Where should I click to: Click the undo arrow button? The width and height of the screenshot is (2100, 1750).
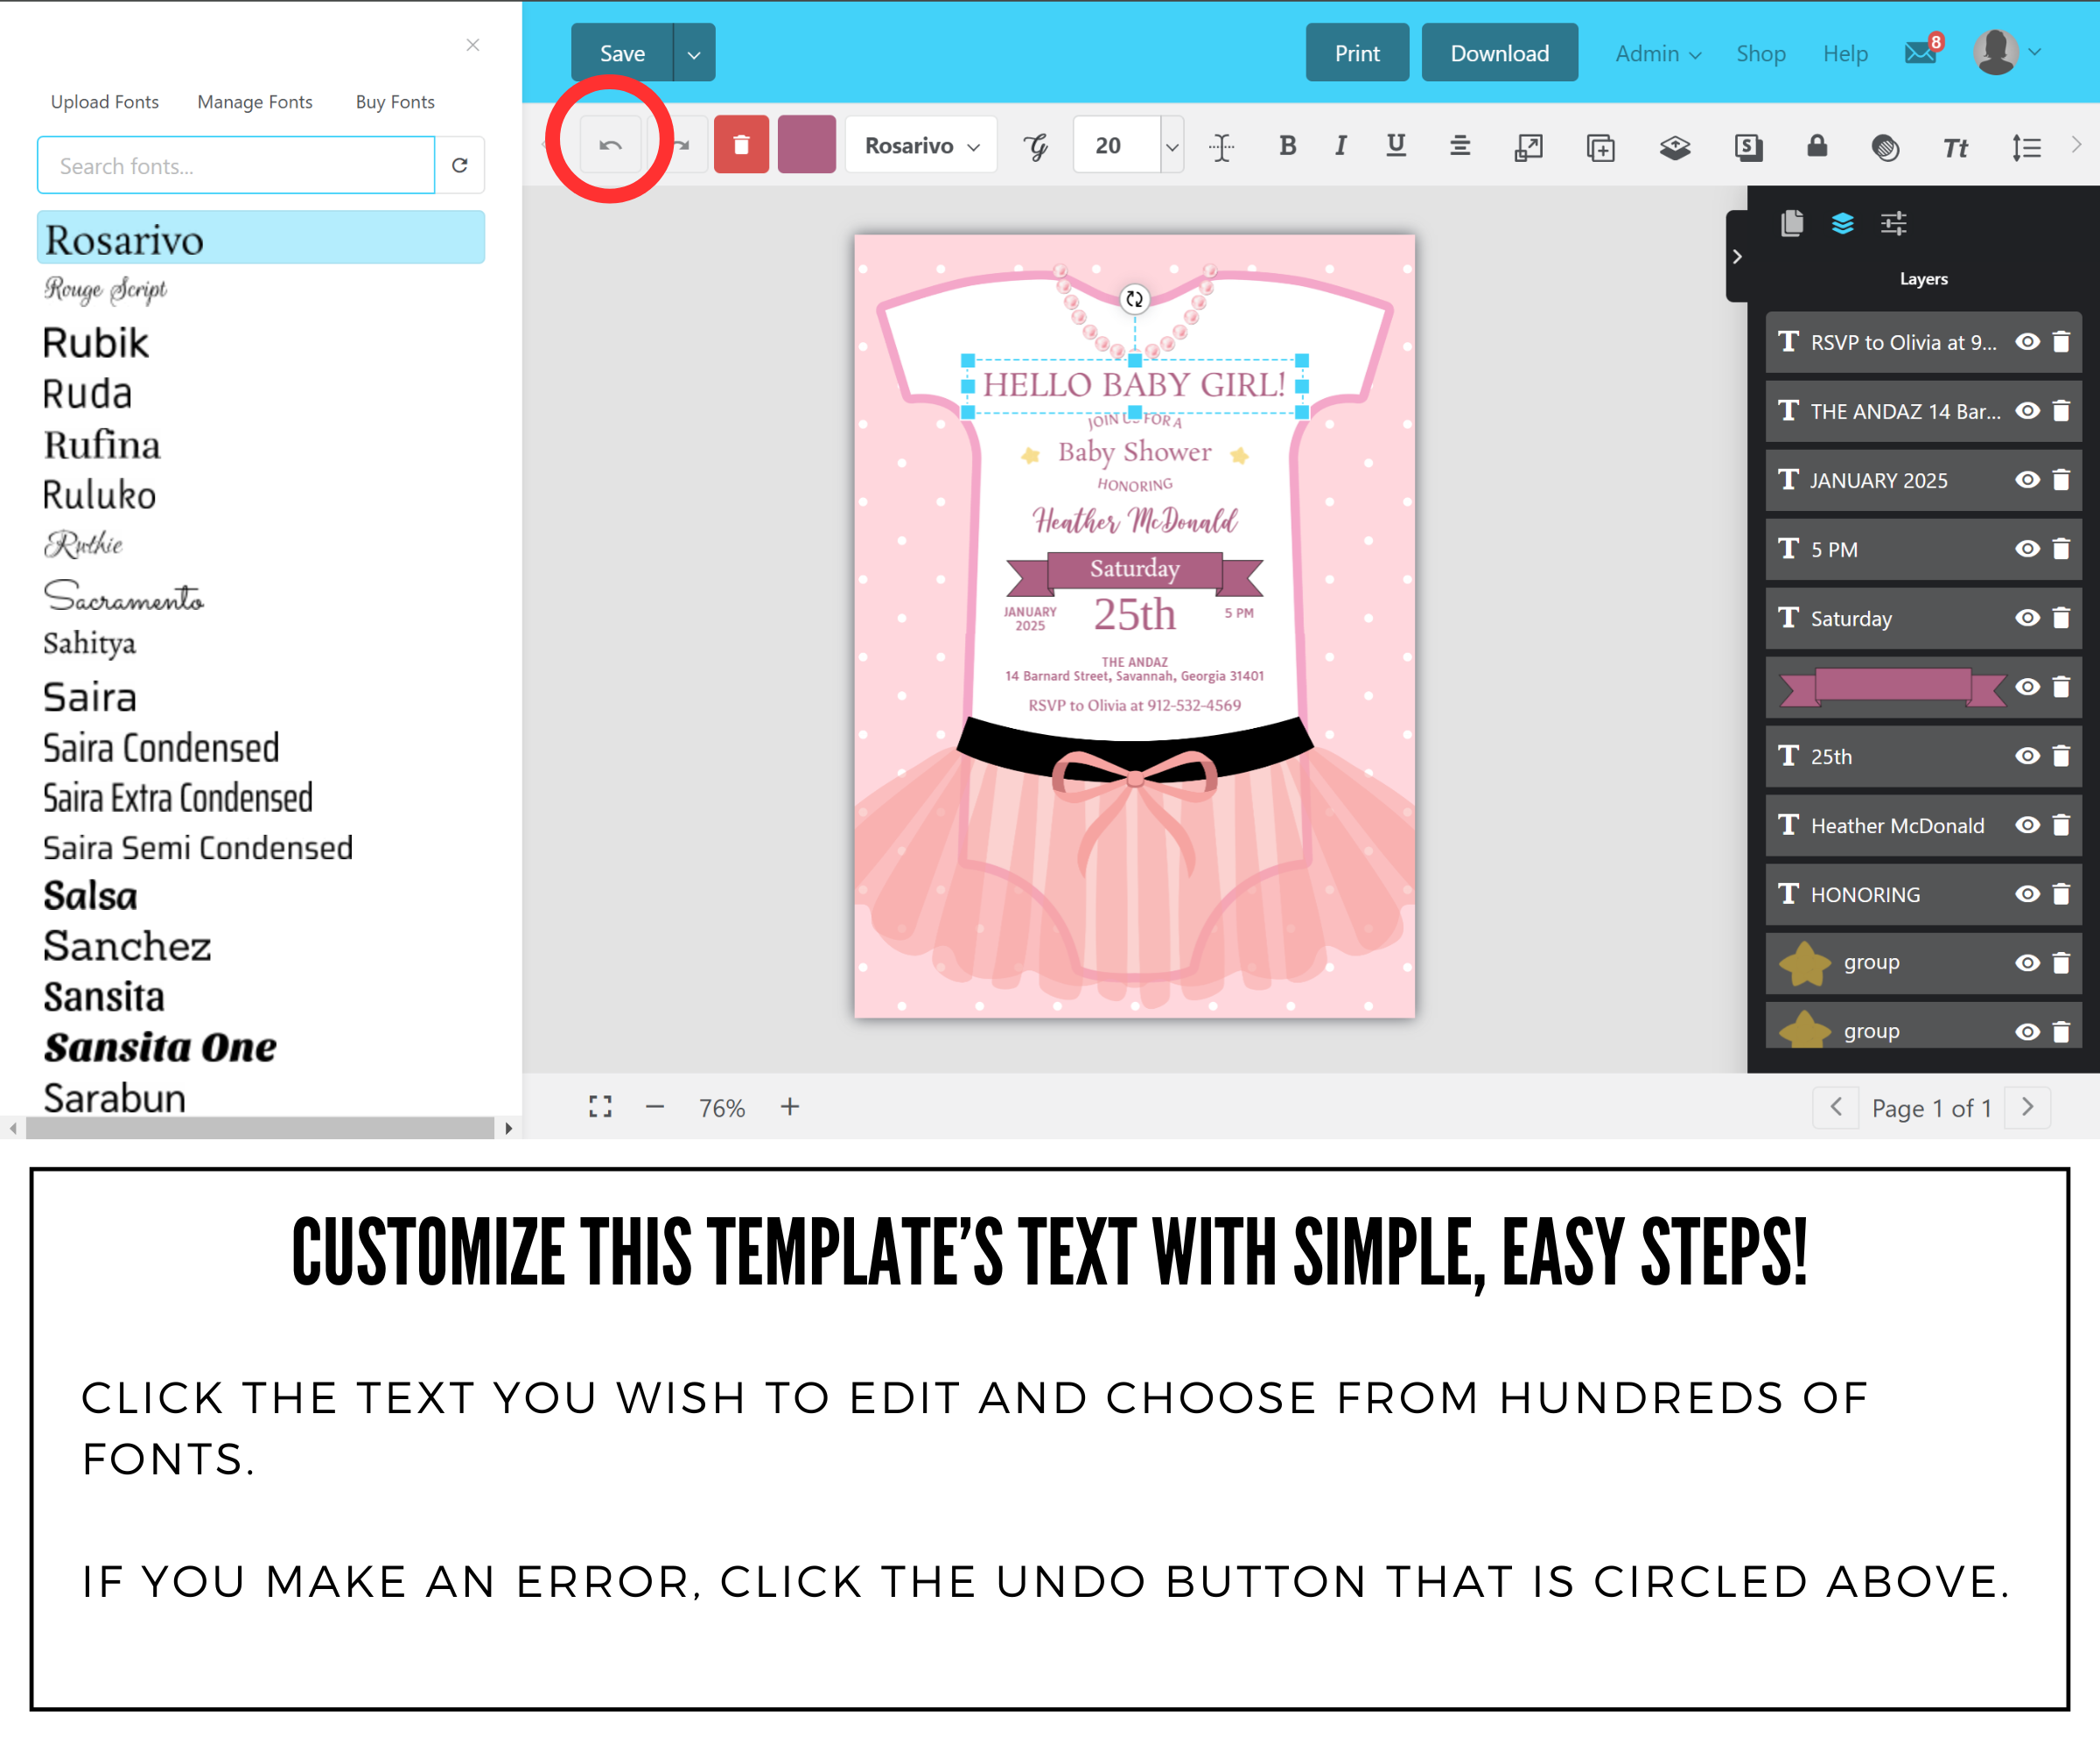tap(610, 146)
